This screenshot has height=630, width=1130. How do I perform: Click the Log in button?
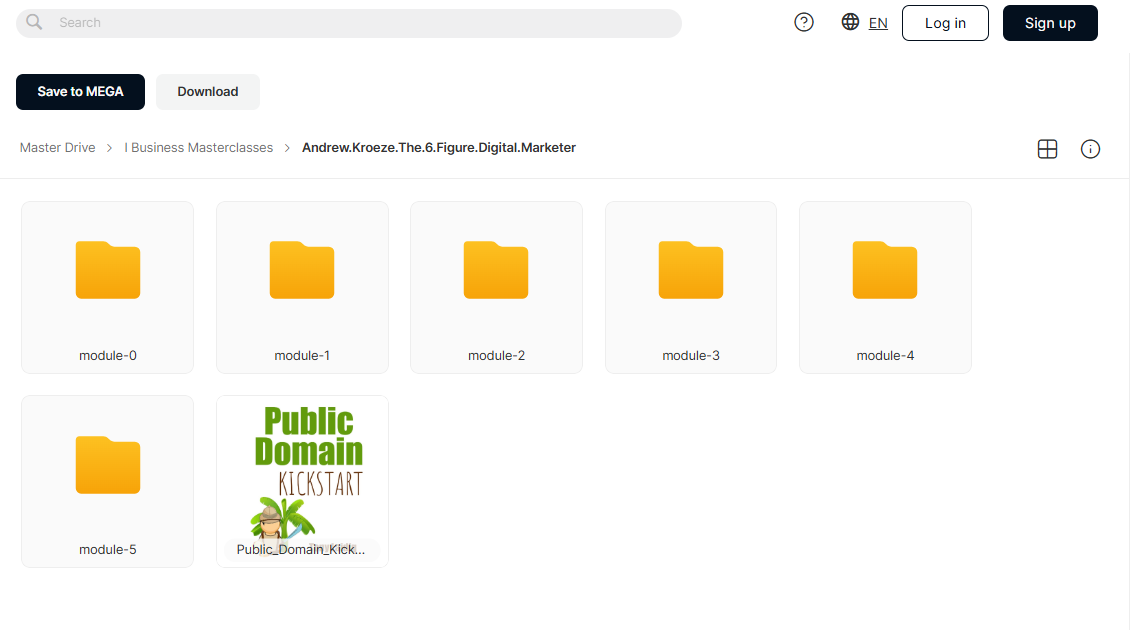point(945,23)
